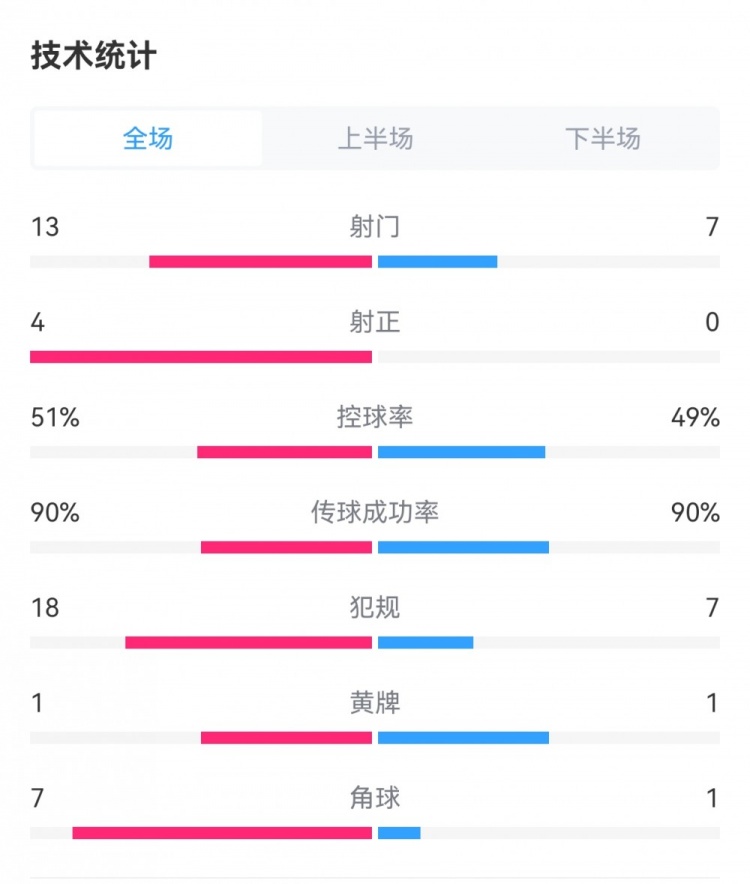Screen dimensions: 750x884
Task: Switch to the 上半场 tab
Action: coord(375,138)
